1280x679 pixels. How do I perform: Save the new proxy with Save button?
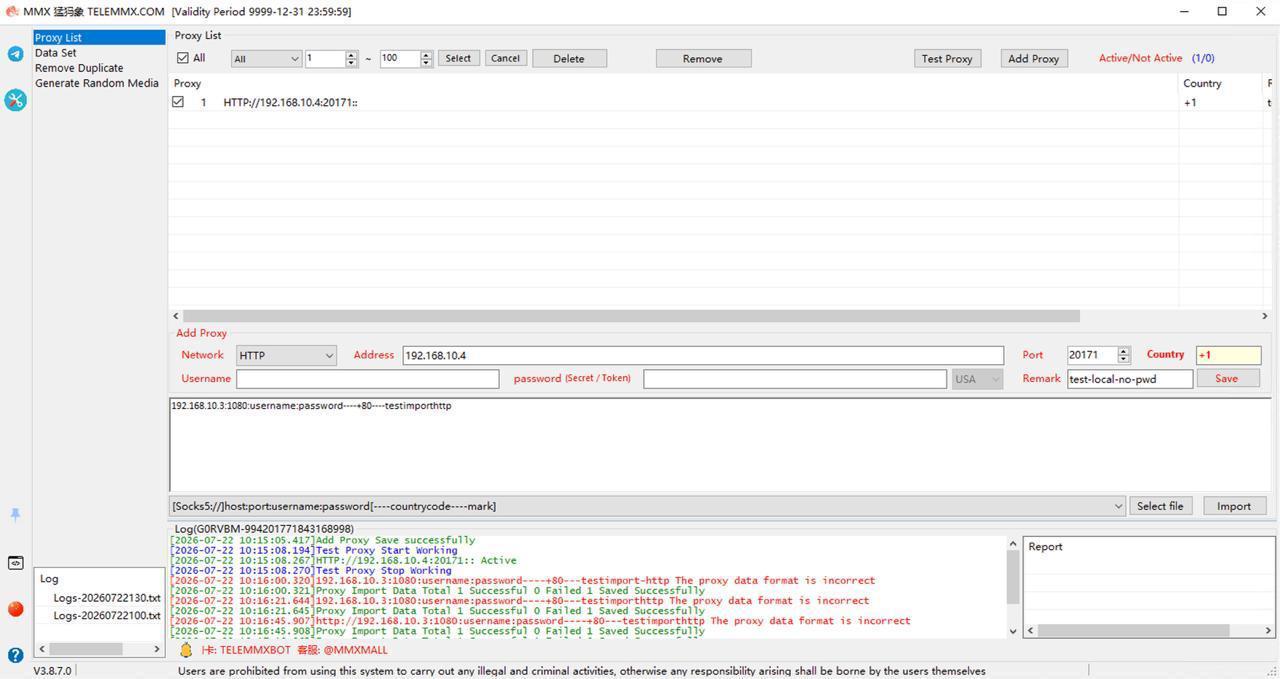(x=1227, y=379)
